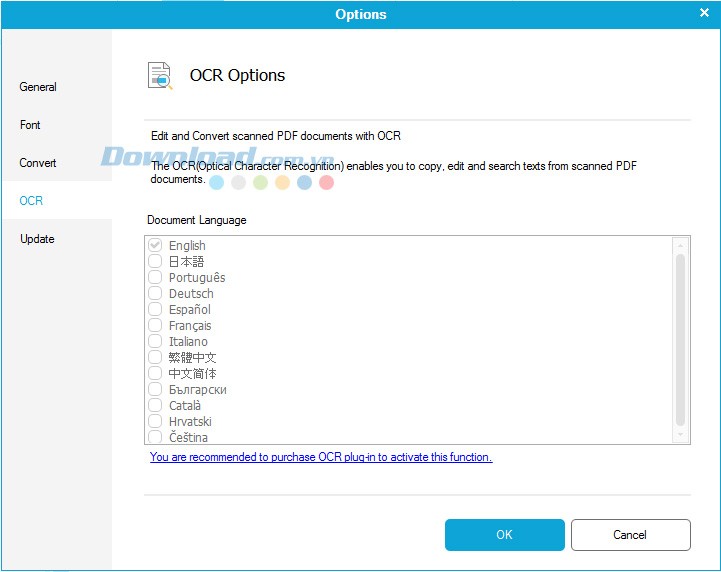Select the OCR tab in sidebar
This screenshot has width=721, height=572.
point(31,201)
